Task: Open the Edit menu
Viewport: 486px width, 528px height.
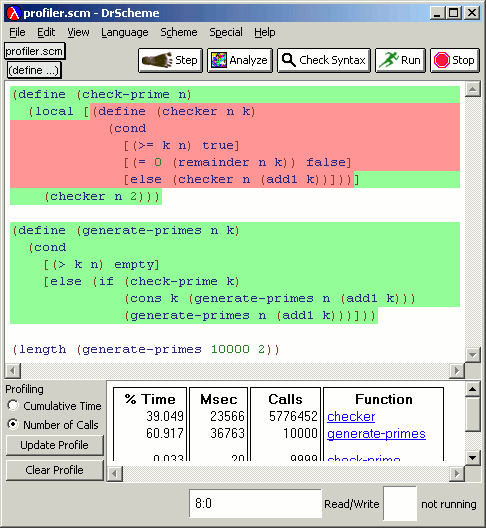Action: click(46, 32)
